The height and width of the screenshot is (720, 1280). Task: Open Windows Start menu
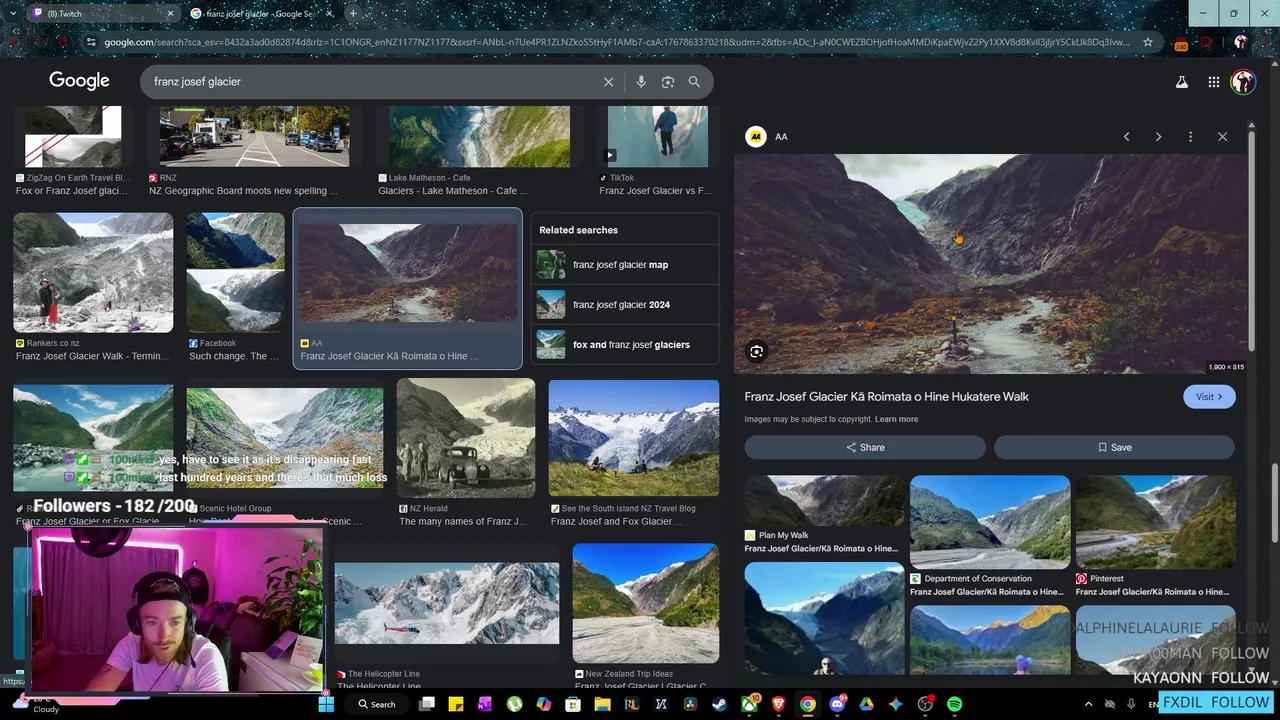[x=326, y=704]
